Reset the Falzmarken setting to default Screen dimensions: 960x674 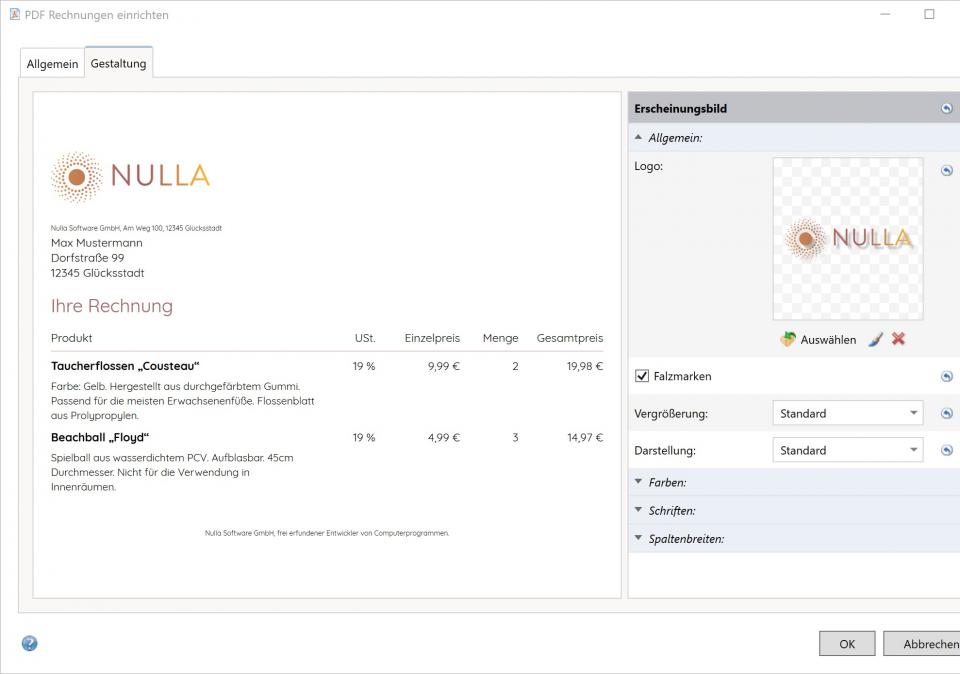[946, 377]
